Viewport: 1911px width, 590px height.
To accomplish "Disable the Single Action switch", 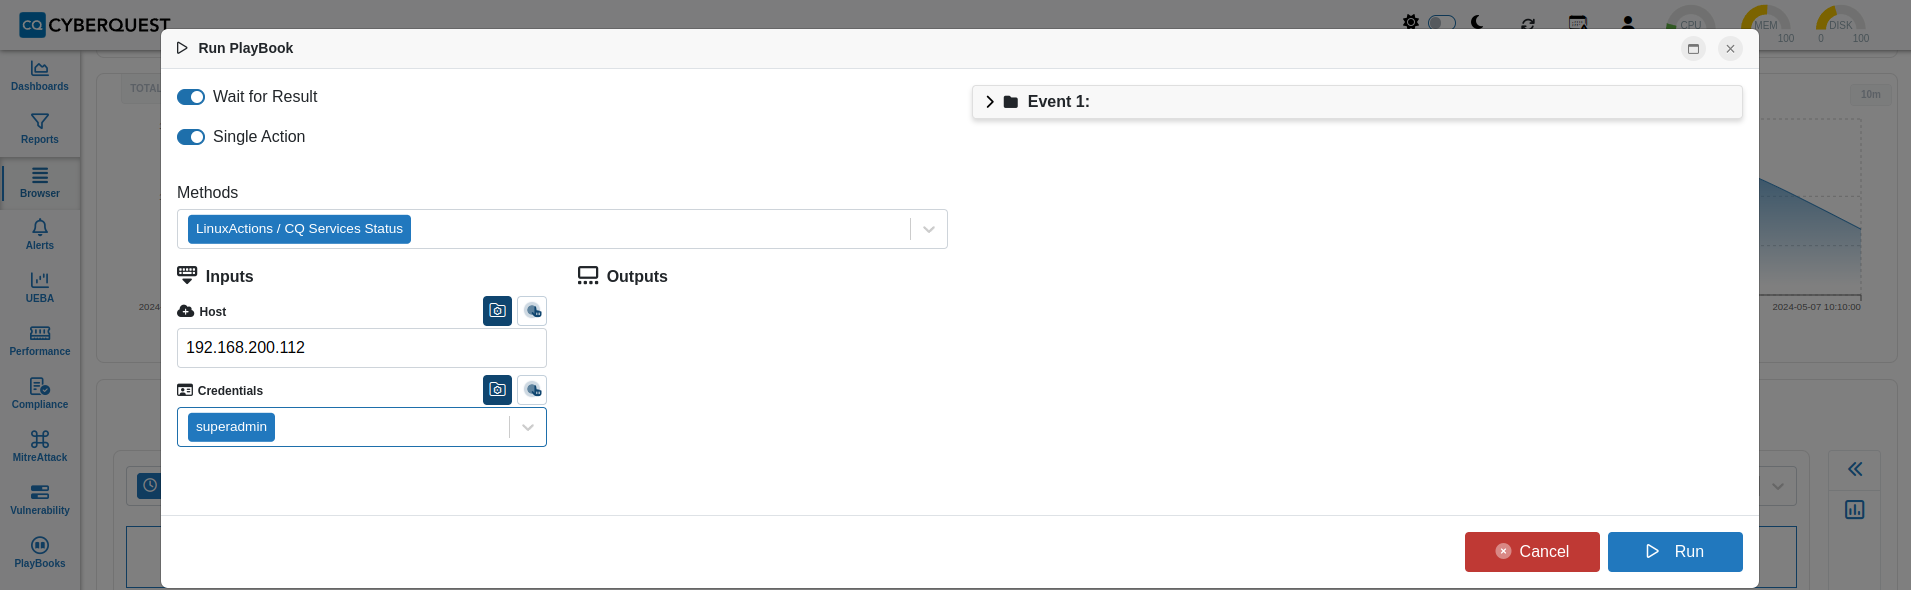I will [191, 137].
